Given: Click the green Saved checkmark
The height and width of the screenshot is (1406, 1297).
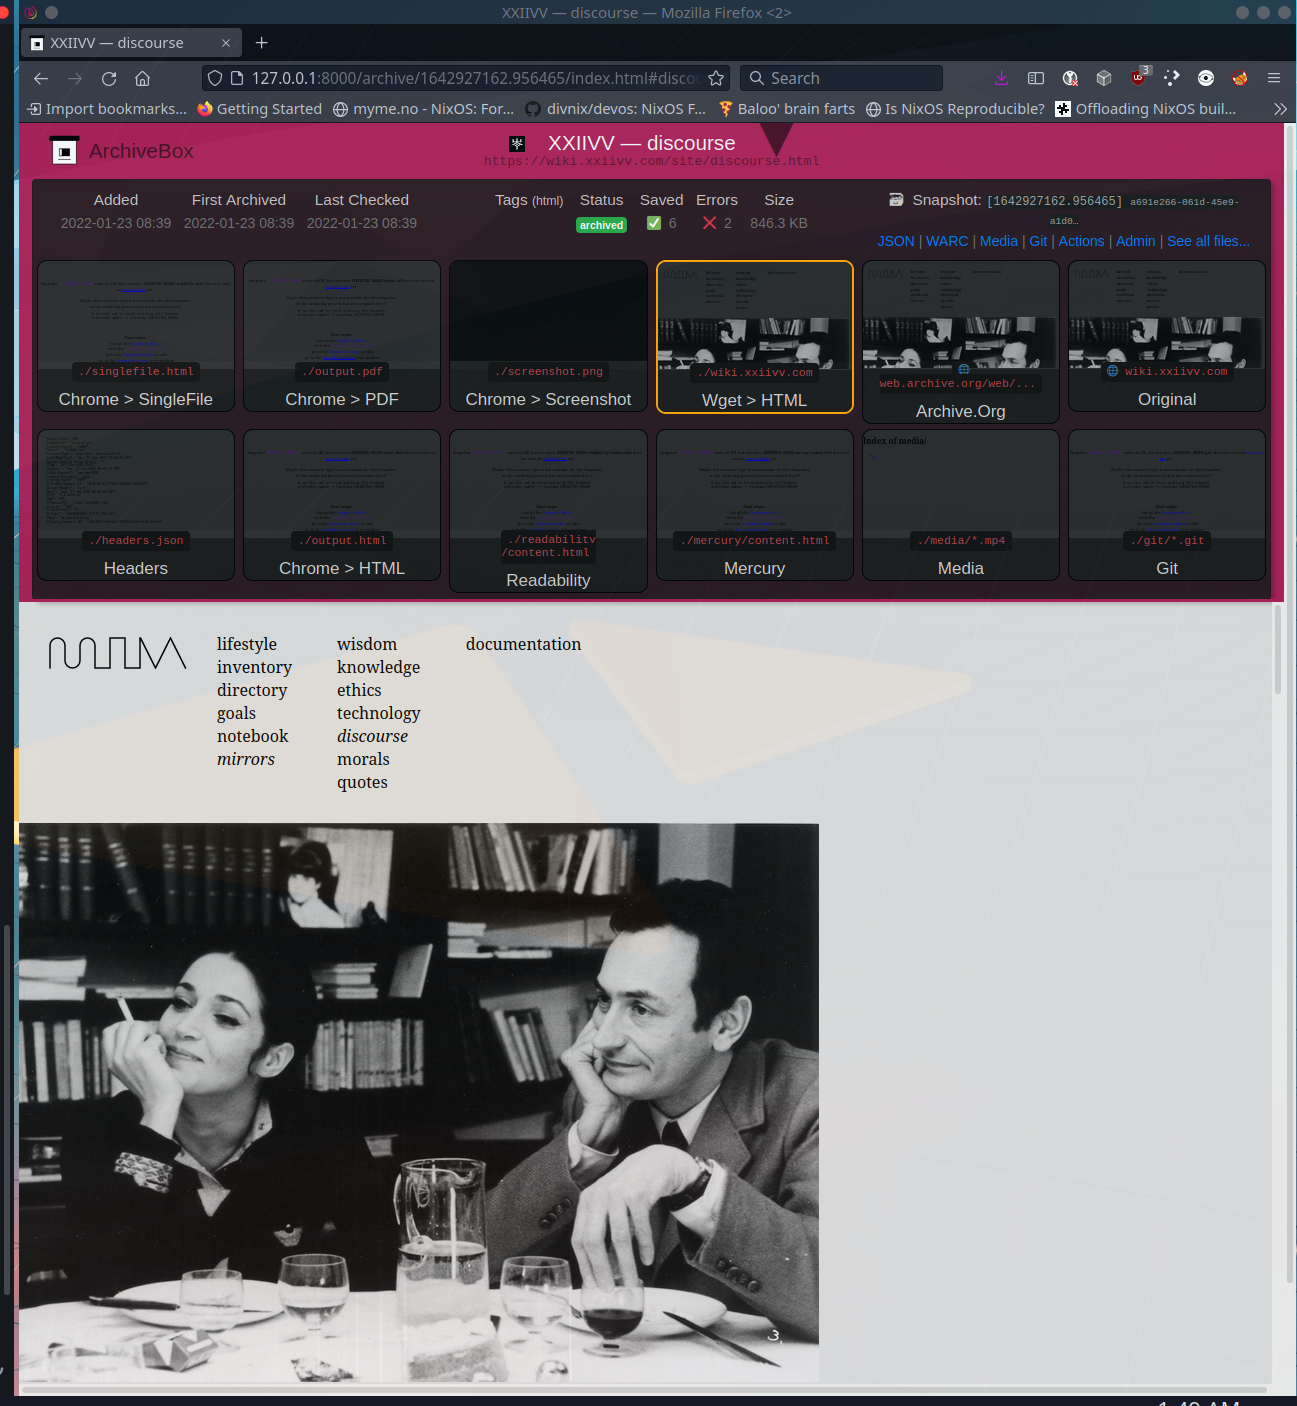Looking at the screenshot, I should click(654, 223).
